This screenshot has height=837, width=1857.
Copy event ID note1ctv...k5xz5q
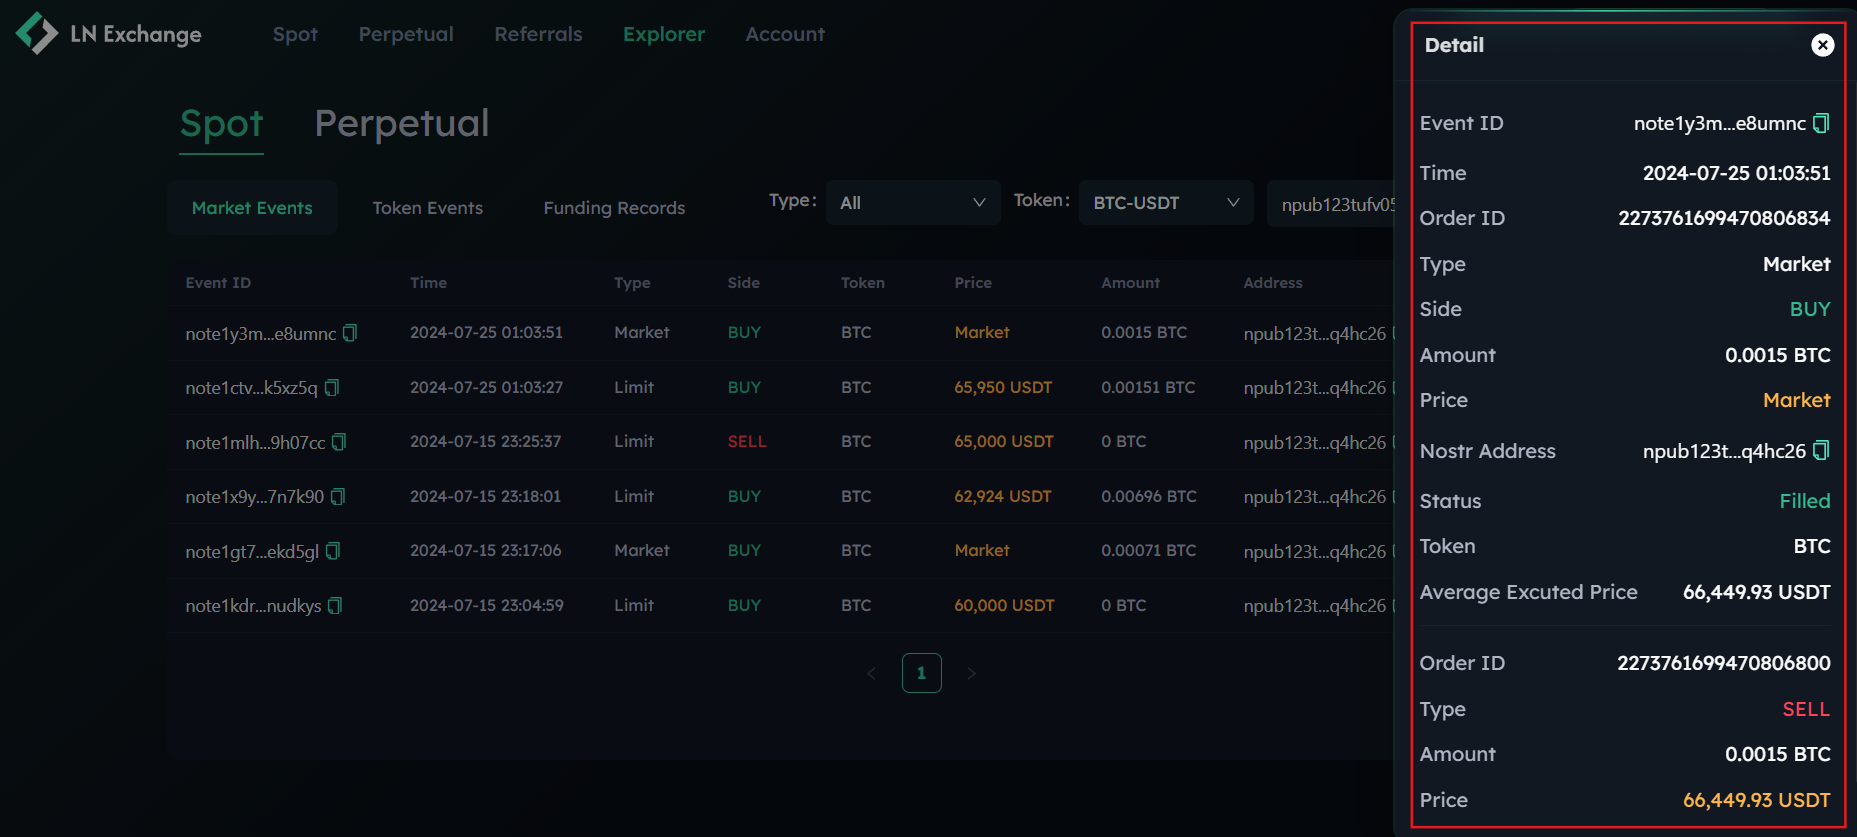(x=332, y=388)
